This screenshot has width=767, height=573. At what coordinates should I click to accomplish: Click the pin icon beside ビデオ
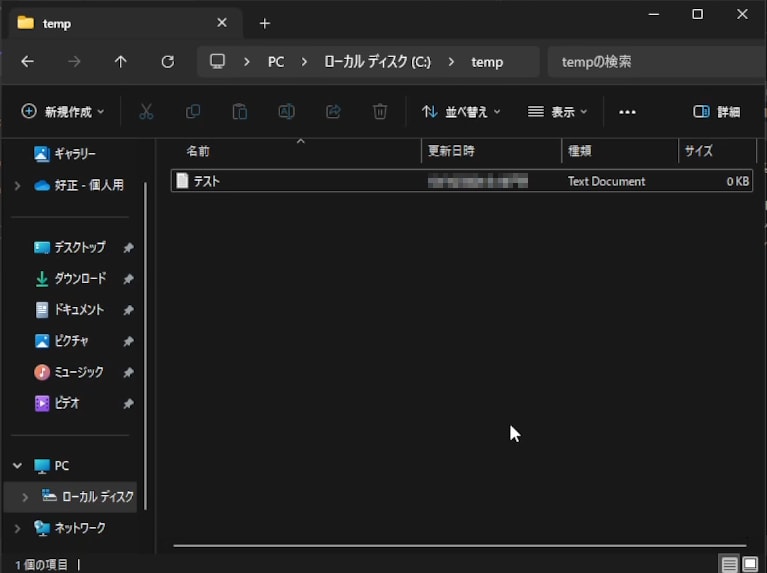pos(128,404)
